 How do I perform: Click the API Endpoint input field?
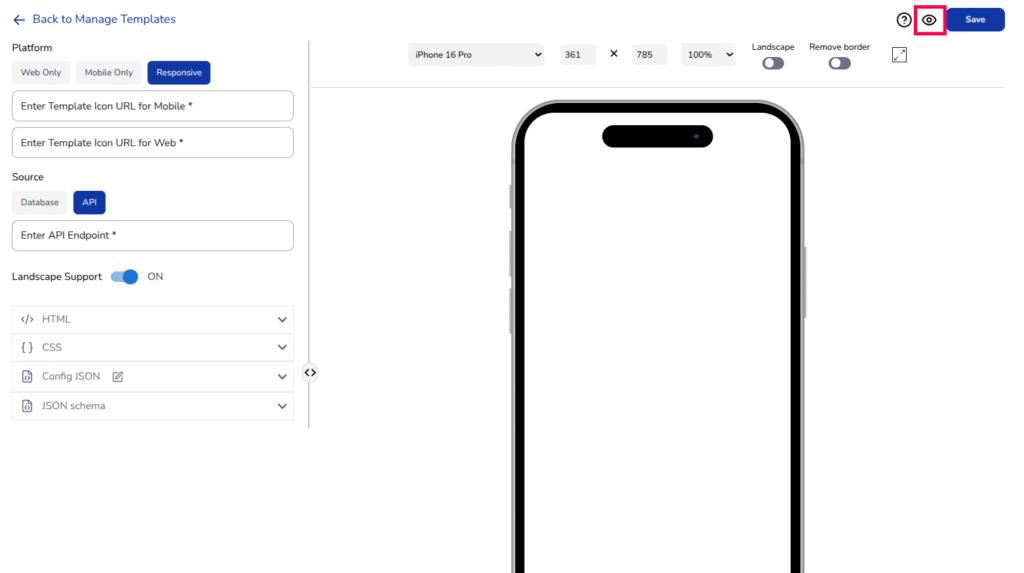click(x=153, y=235)
